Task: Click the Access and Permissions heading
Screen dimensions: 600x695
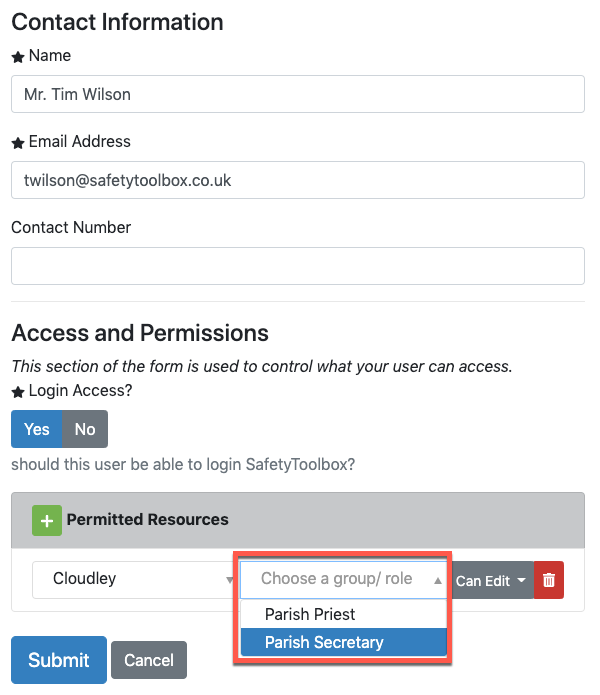Action: pos(140,333)
